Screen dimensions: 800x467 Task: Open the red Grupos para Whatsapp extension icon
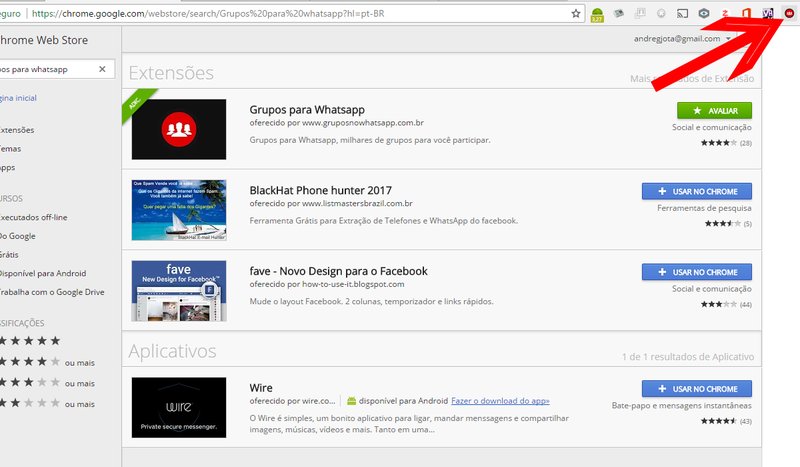[789, 14]
